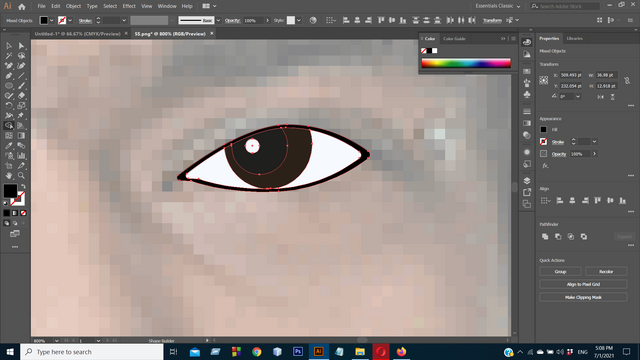Open rotation angle dropdown in Transform
Screen dimensions: 640x360
(578, 97)
